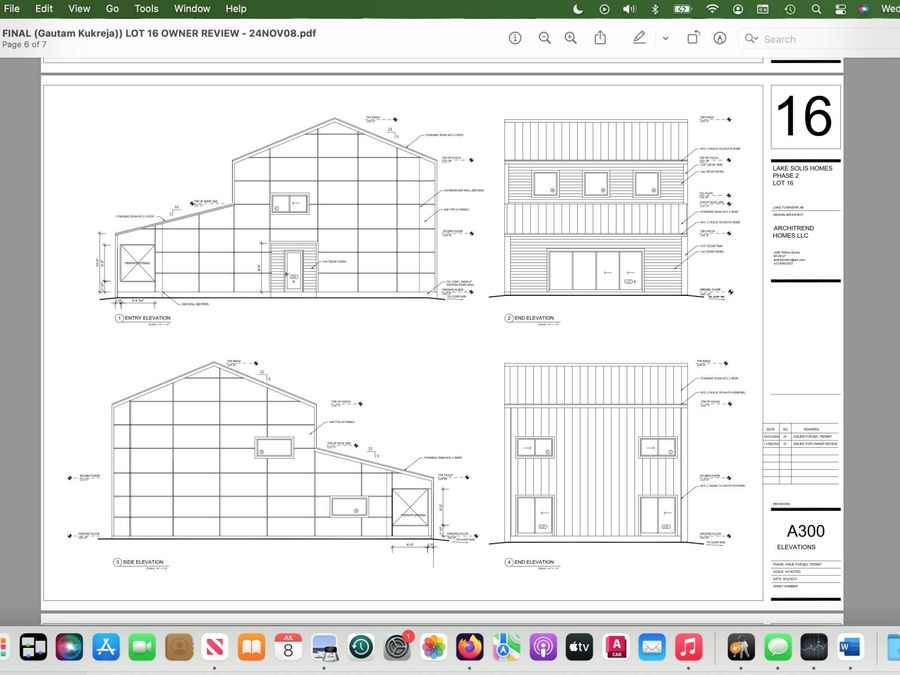Viewport: 900px width, 675px height.
Task: Click 'LAKE SOLIS HOMES' project title
Action: [x=802, y=168]
